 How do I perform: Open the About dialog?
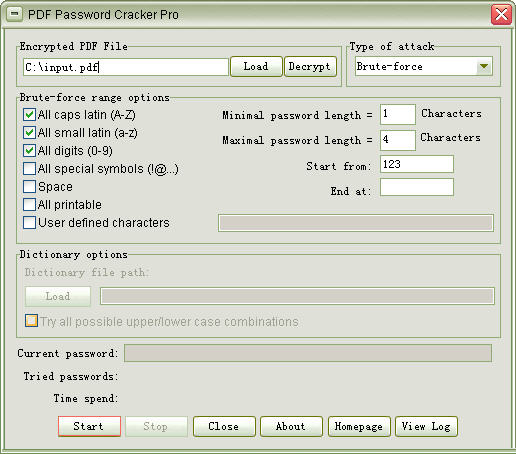[291, 426]
